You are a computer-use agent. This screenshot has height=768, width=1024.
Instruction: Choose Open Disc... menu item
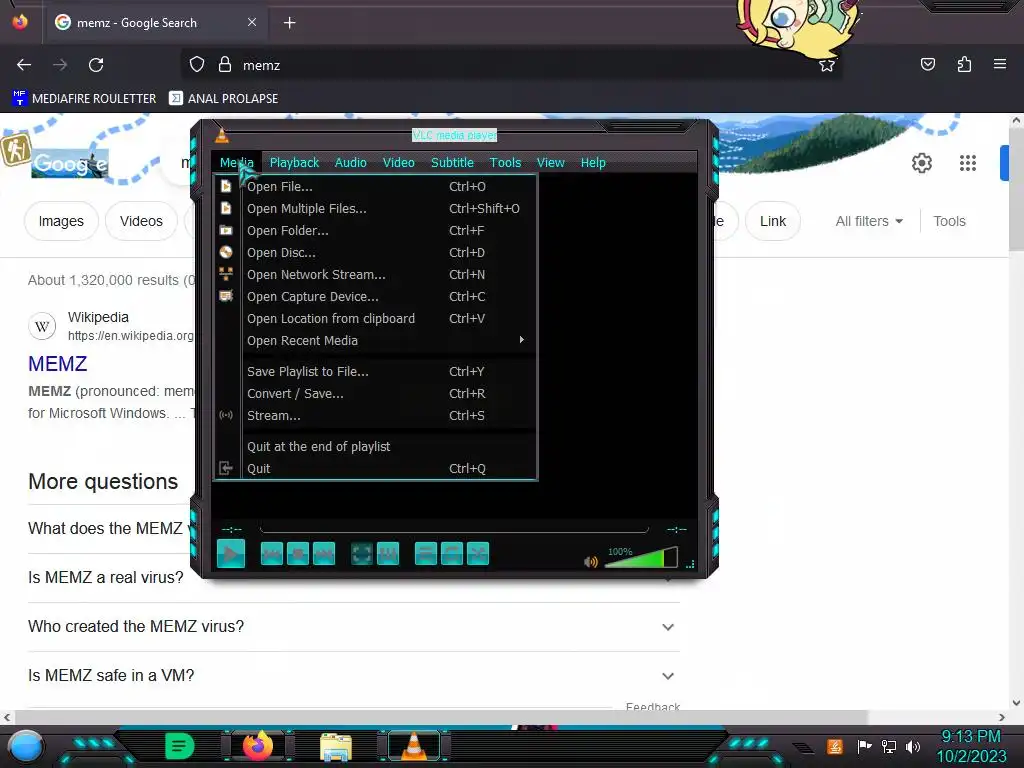[390, 253]
